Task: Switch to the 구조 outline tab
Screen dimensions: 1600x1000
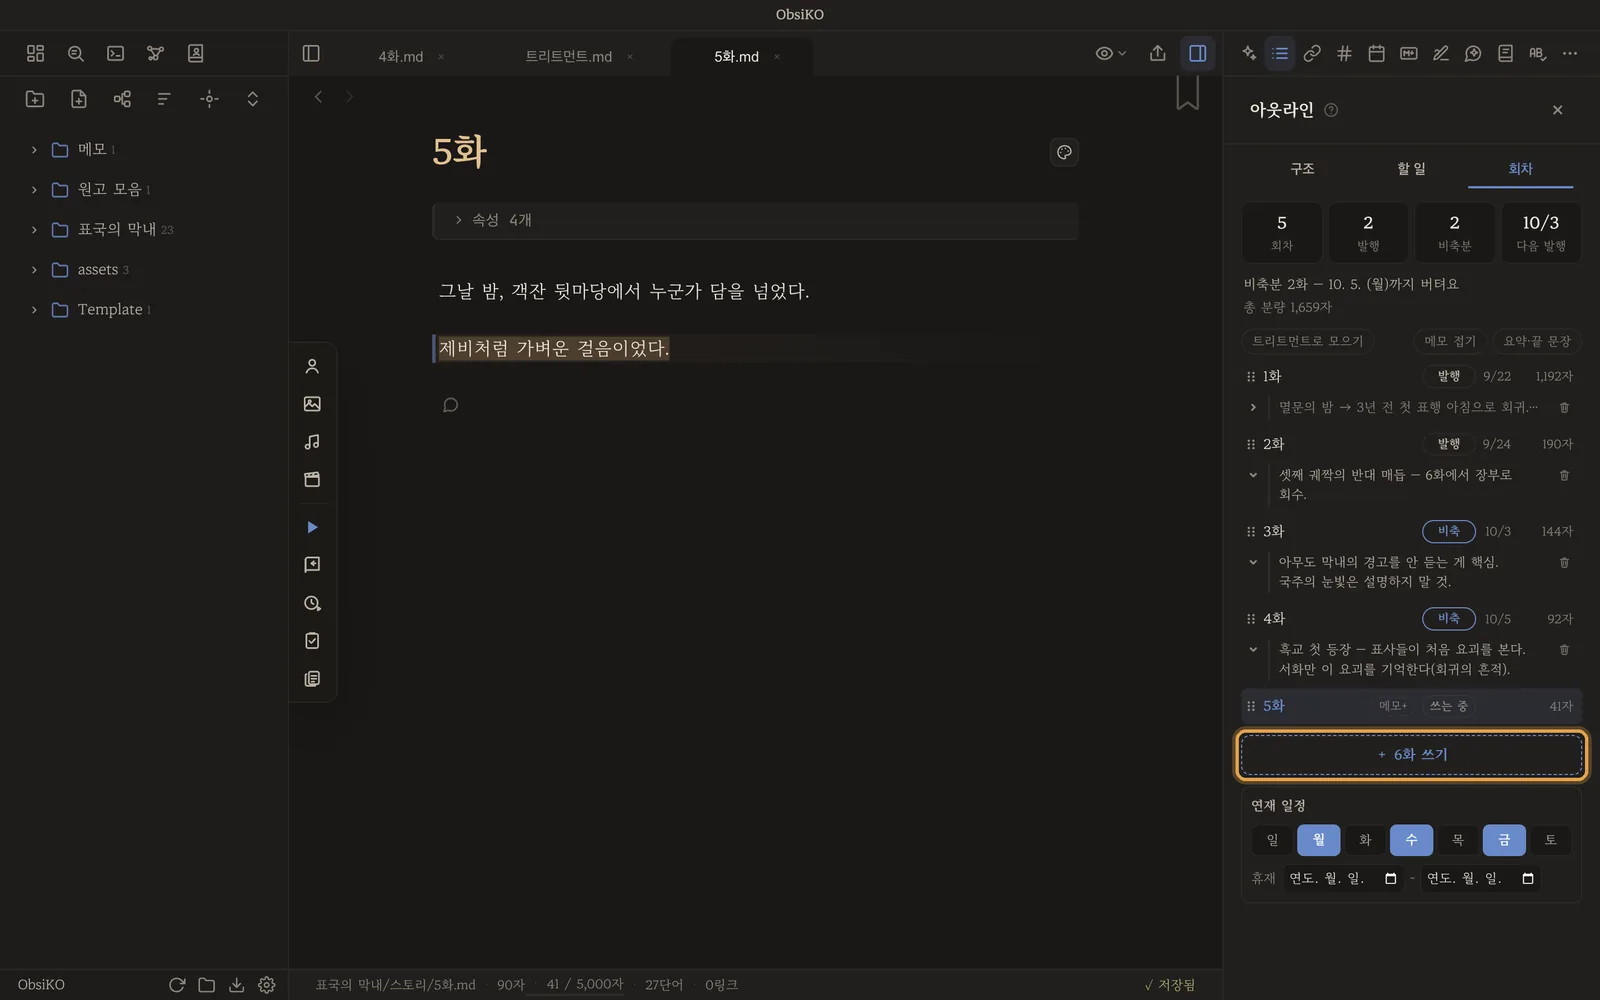Action: (x=1302, y=169)
